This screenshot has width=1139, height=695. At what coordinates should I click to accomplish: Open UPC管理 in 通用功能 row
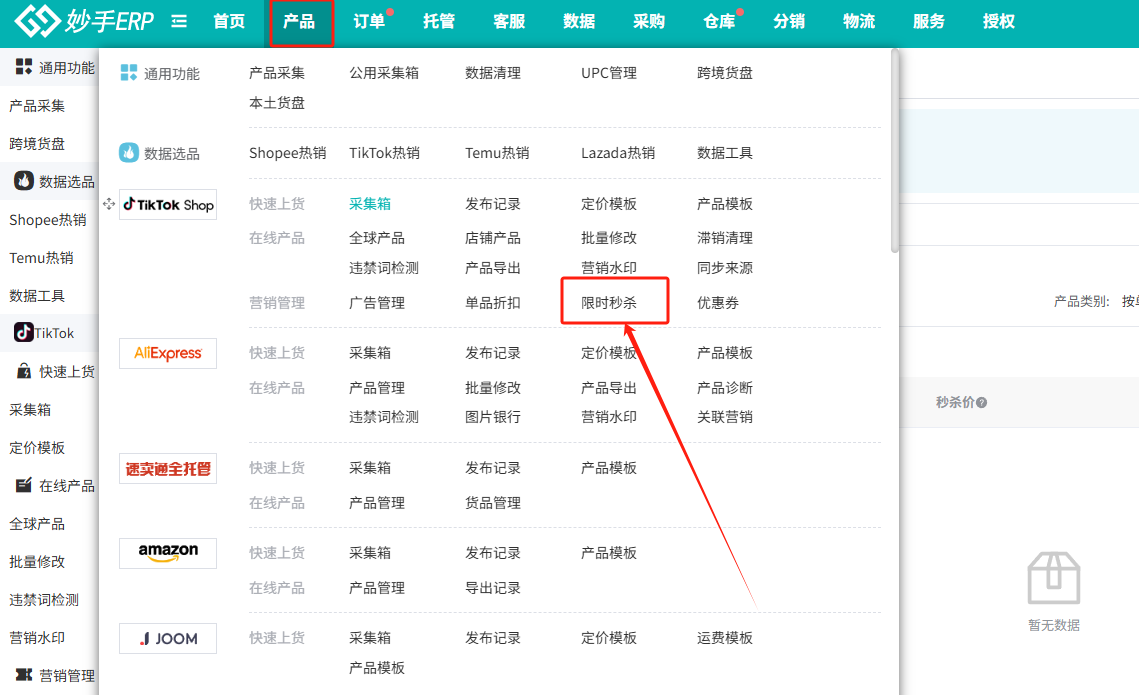[609, 73]
